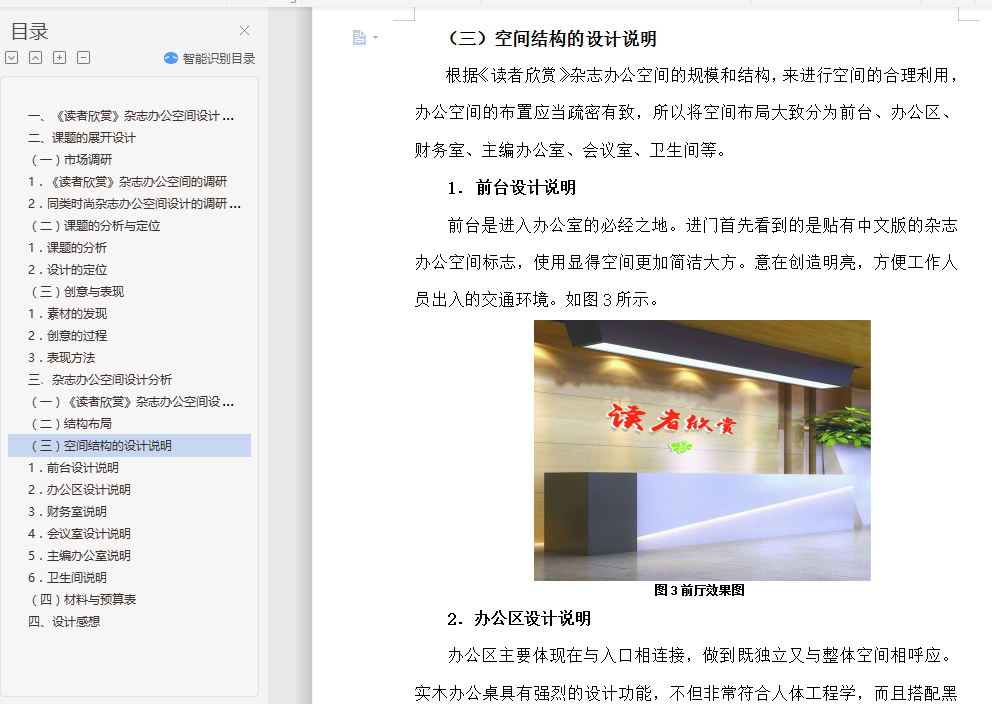Image resolution: width=992 pixels, height=704 pixels.
Task: Click 智能识别目录 button
Action: 209,58
